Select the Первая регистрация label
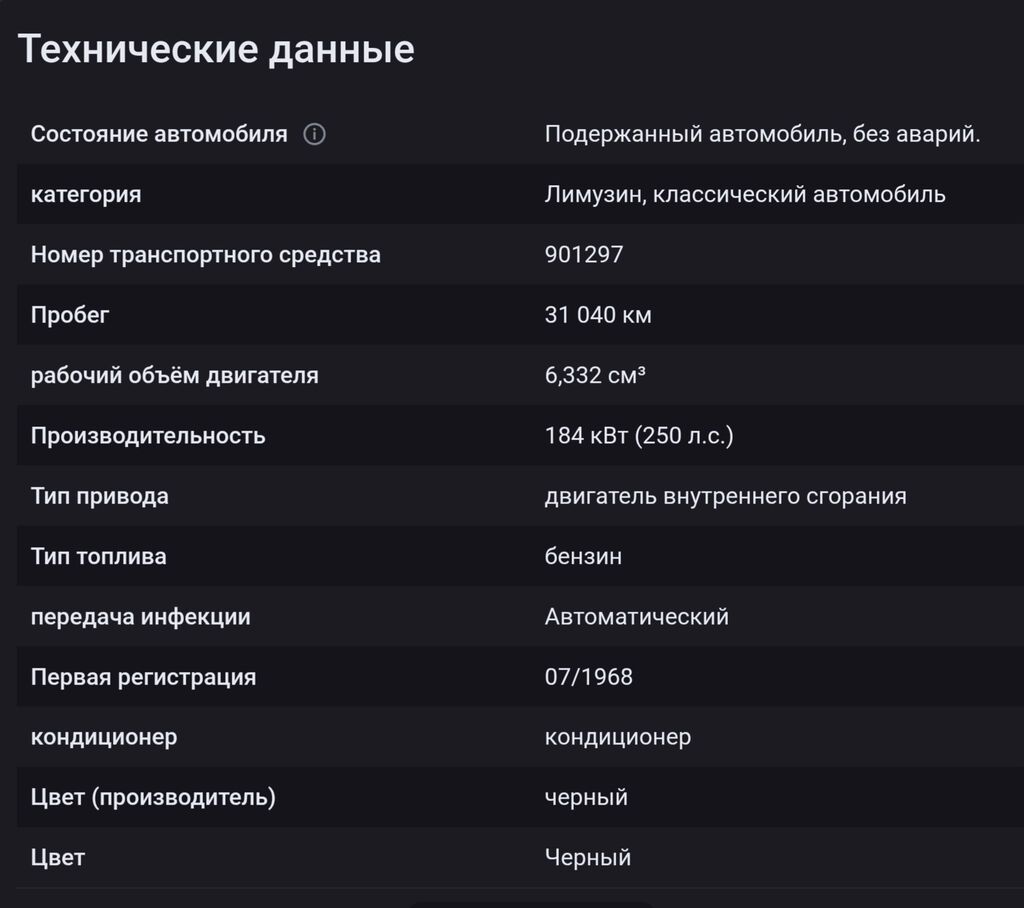 (144, 677)
